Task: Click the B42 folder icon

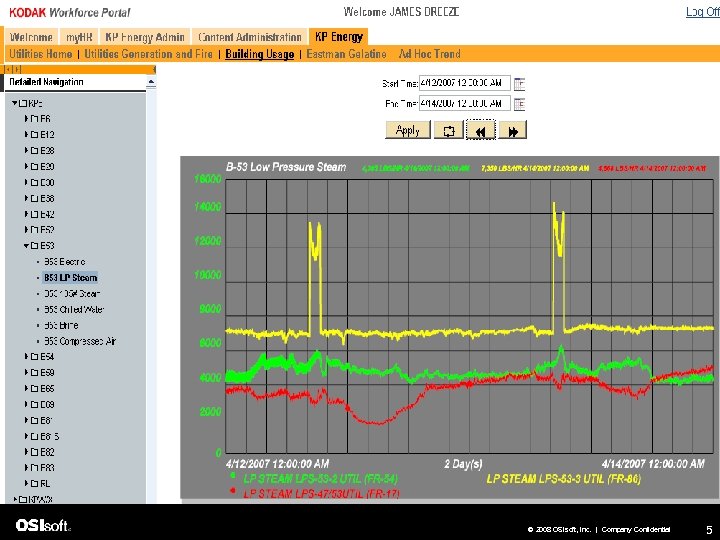Action: [34, 214]
